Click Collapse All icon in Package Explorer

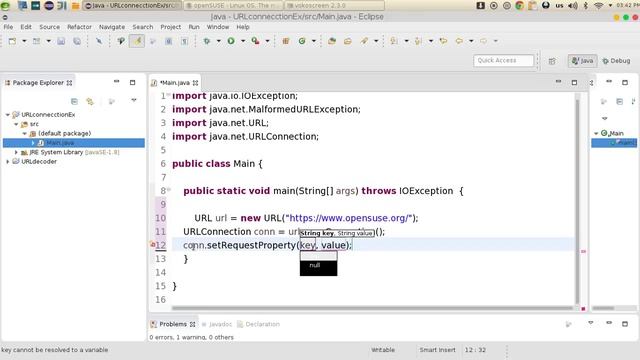[x=74, y=101]
